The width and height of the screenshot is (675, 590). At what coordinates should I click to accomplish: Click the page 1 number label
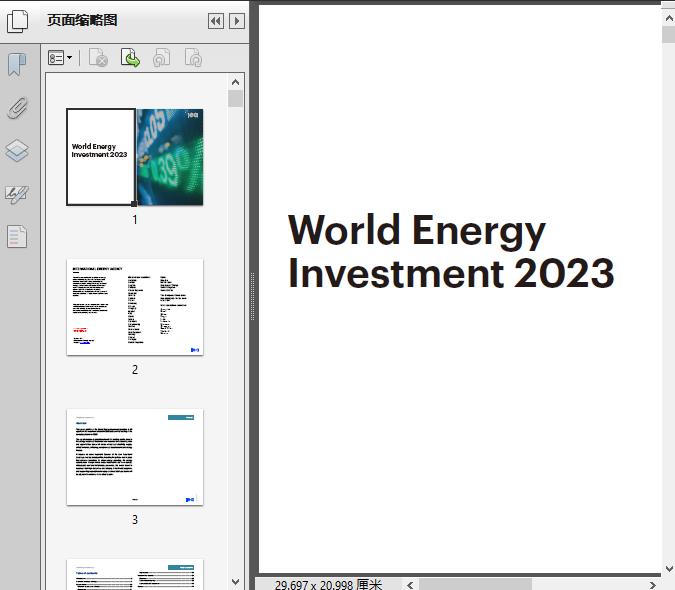(x=135, y=220)
